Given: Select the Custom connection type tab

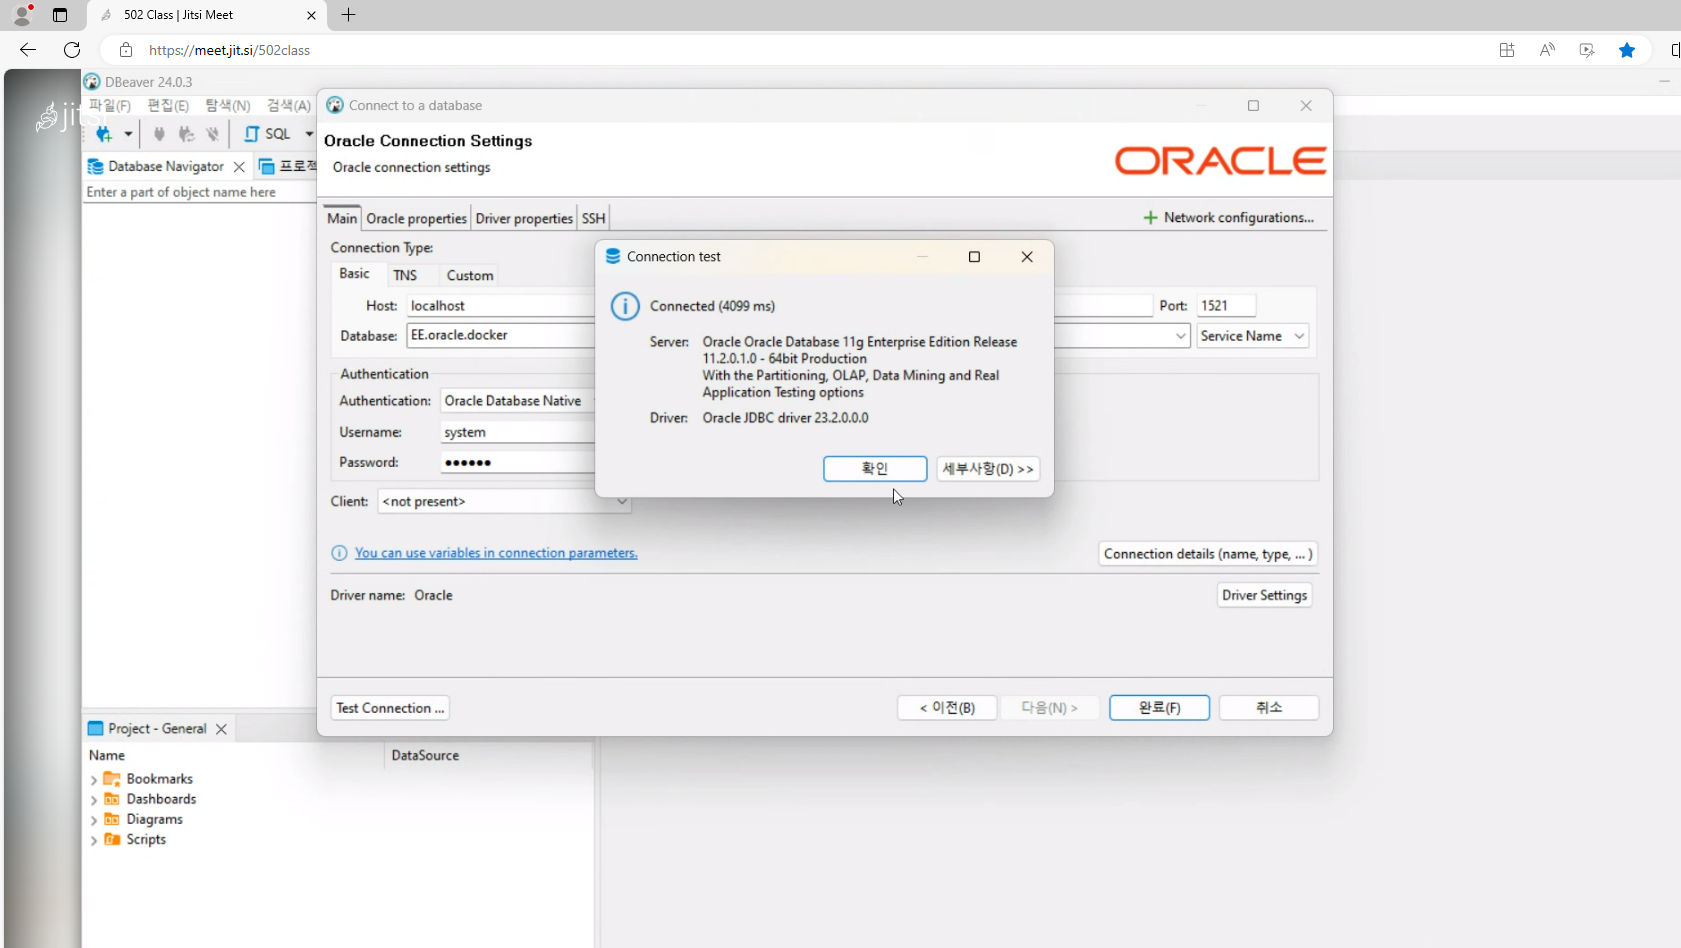Looking at the screenshot, I should [470, 275].
